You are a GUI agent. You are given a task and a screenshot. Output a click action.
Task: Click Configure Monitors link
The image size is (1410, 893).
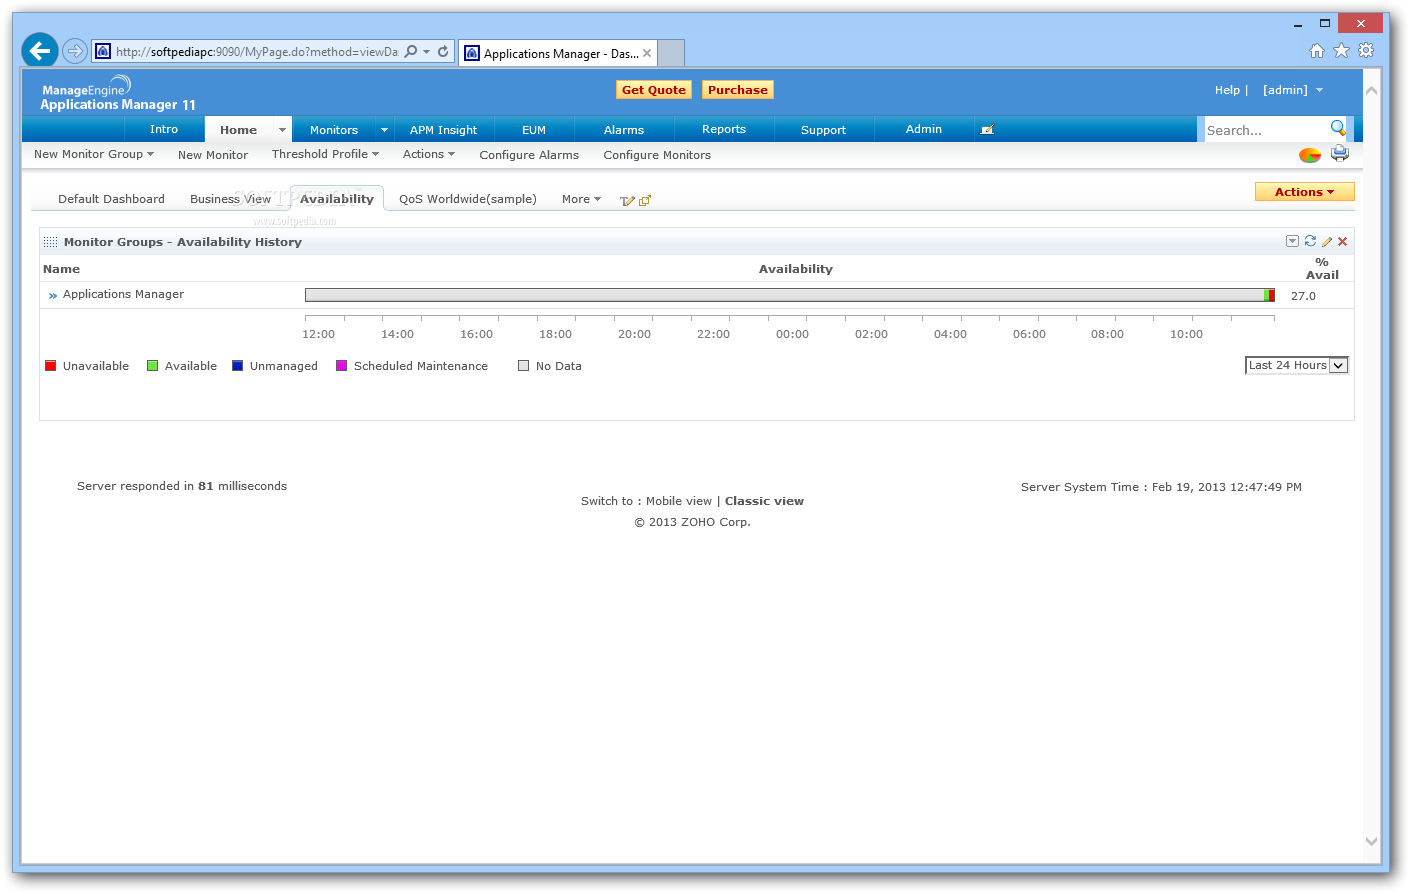click(x=657, y=155)
